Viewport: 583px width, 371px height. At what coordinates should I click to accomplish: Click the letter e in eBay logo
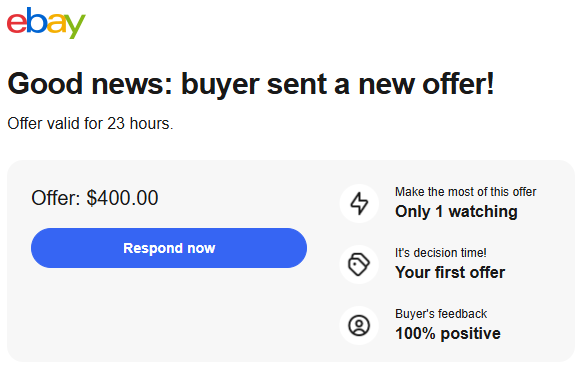[x=17, y=23]
